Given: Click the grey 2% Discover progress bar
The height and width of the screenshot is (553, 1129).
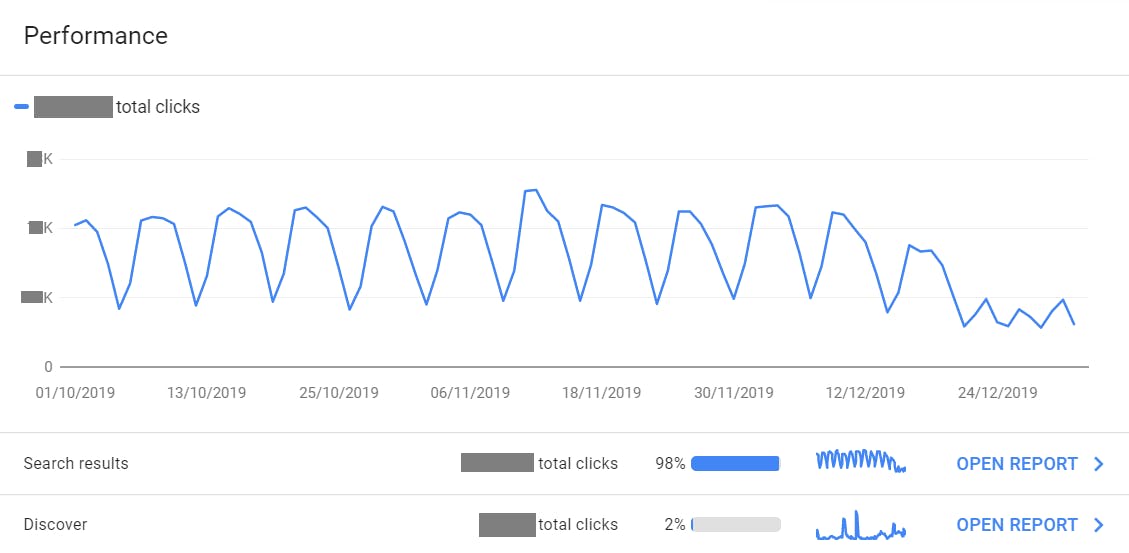Looking at the screenshot, I should [736, 525].
